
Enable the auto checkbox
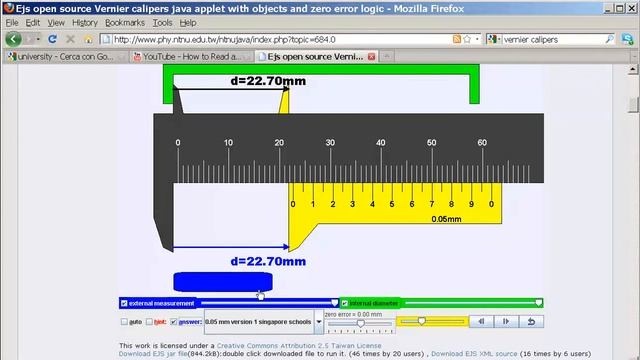tap(124, 322)
